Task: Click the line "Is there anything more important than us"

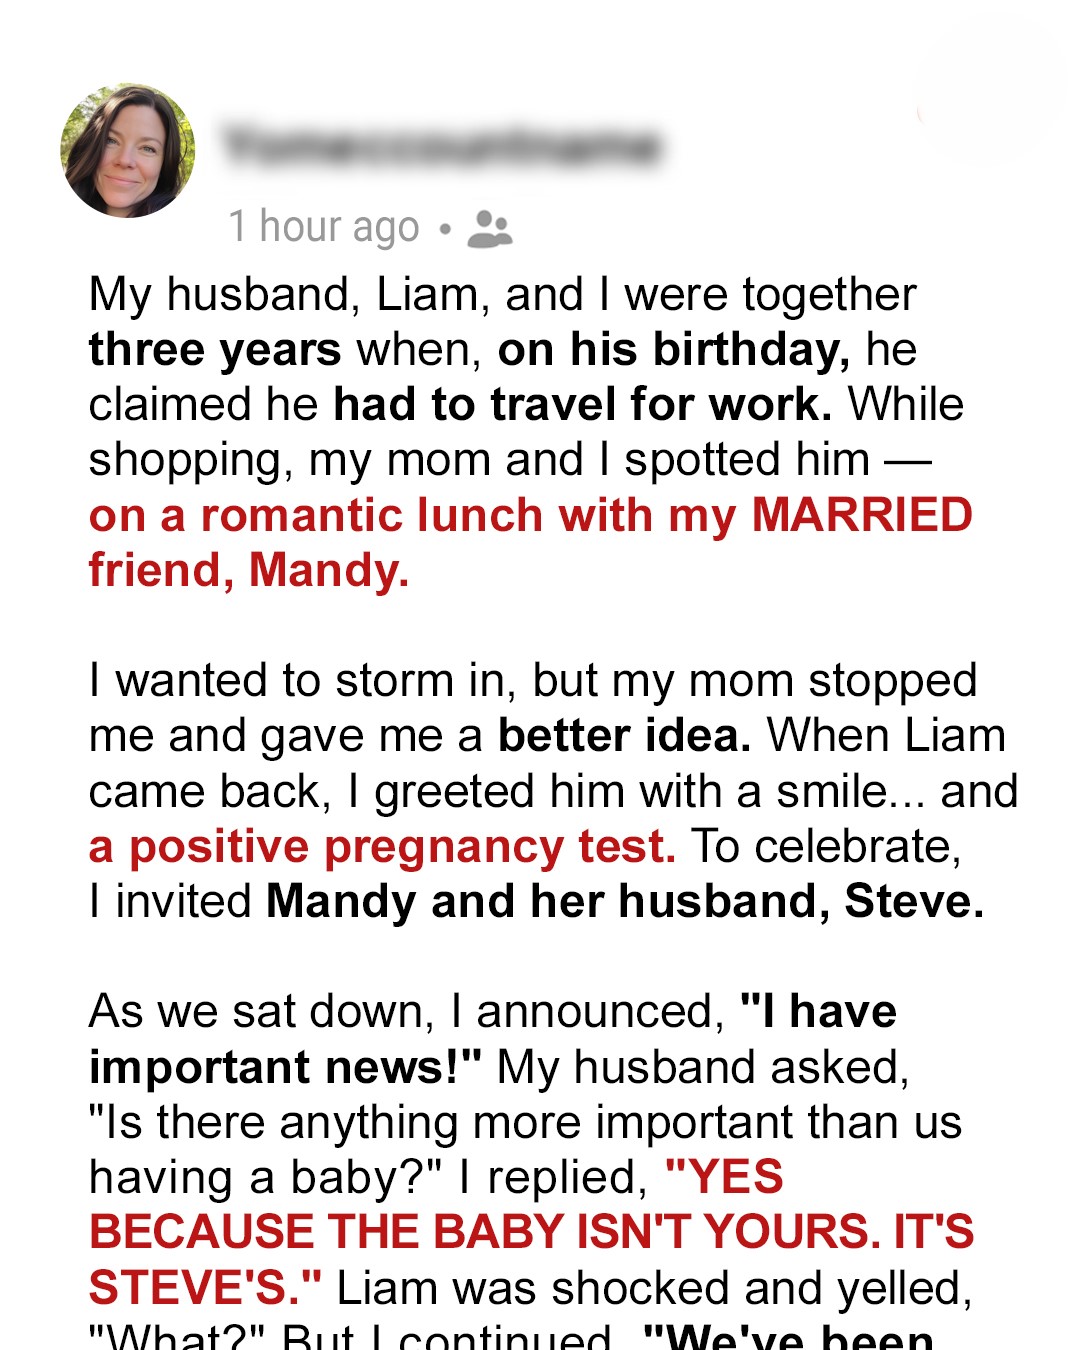Action: pyautogui.click(x=525, y=1123)
